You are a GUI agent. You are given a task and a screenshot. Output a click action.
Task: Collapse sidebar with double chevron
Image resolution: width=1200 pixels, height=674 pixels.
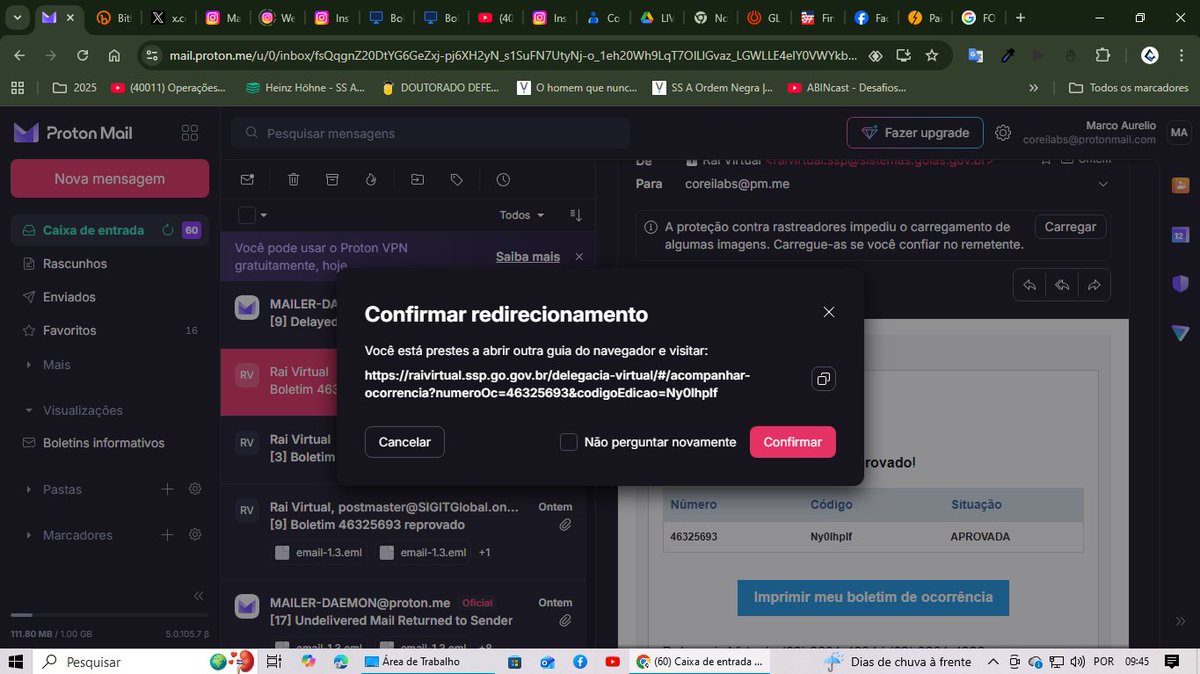(198, 596)
